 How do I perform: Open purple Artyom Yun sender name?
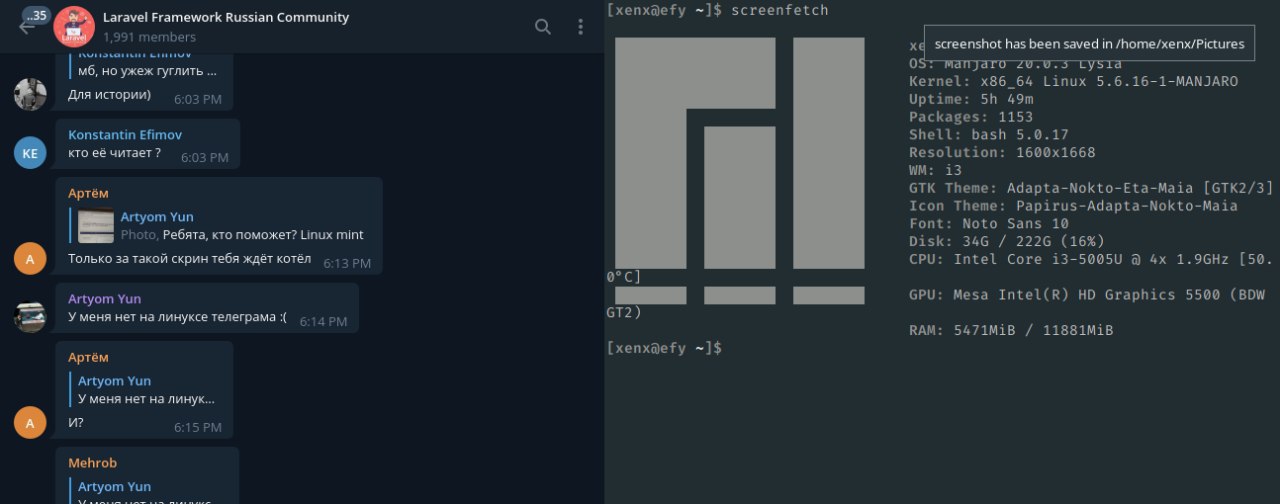pyautogui.click(x=105, y=298)
